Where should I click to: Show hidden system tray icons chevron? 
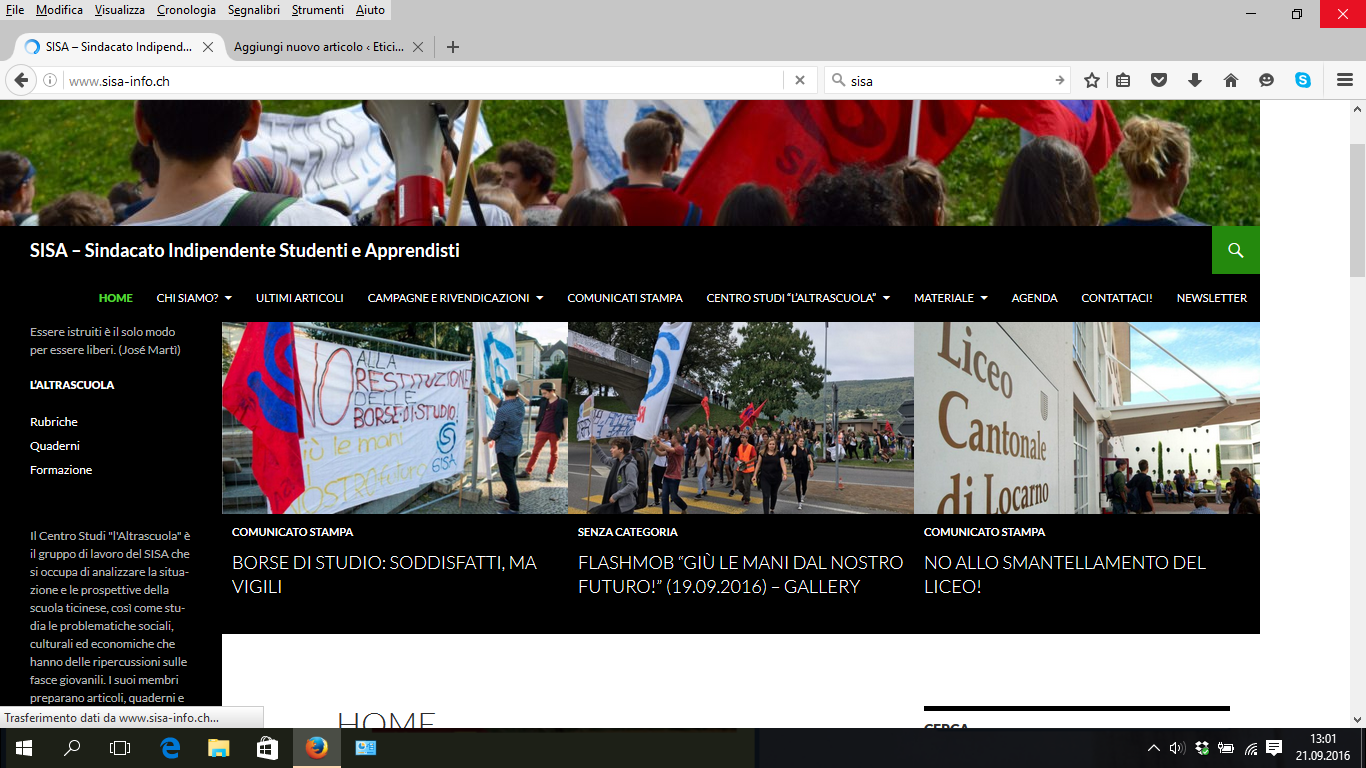point(1153,748)
